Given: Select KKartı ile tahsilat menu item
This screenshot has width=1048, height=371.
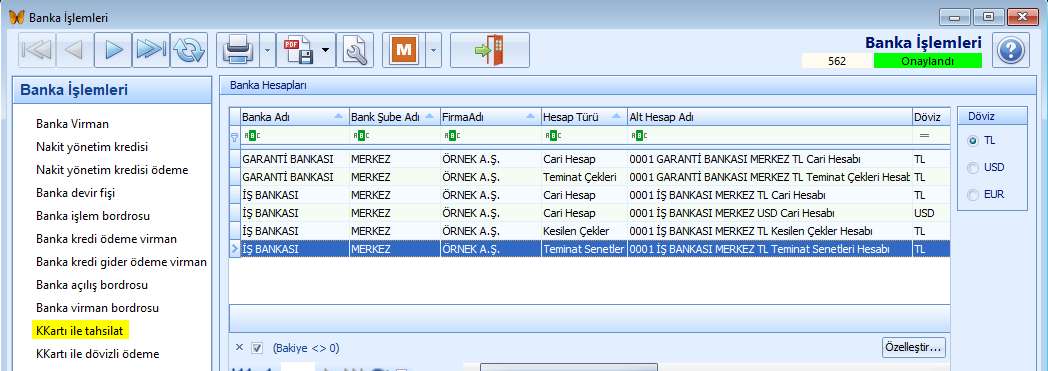Looking at the screenshot, I should click(81, 330).
